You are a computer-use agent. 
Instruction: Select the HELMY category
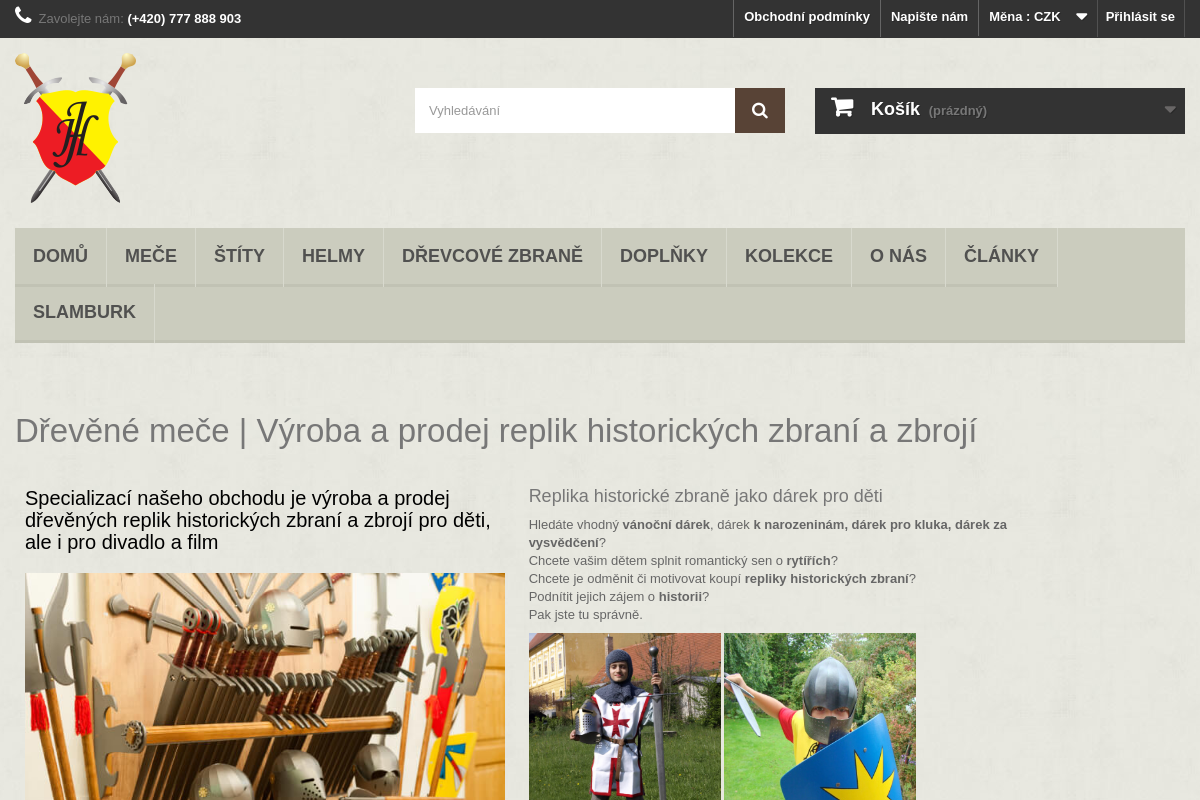click(333, 256)
